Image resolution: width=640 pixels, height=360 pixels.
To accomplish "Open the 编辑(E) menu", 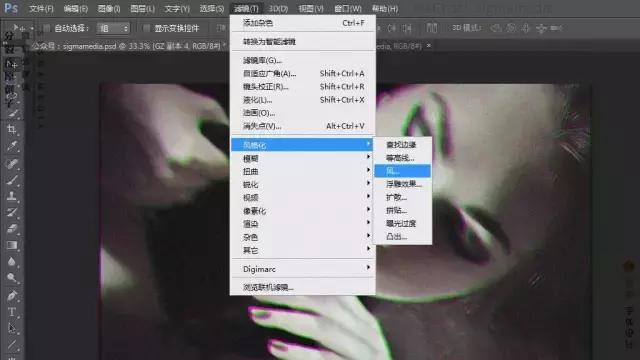I will tap(76, 8).
